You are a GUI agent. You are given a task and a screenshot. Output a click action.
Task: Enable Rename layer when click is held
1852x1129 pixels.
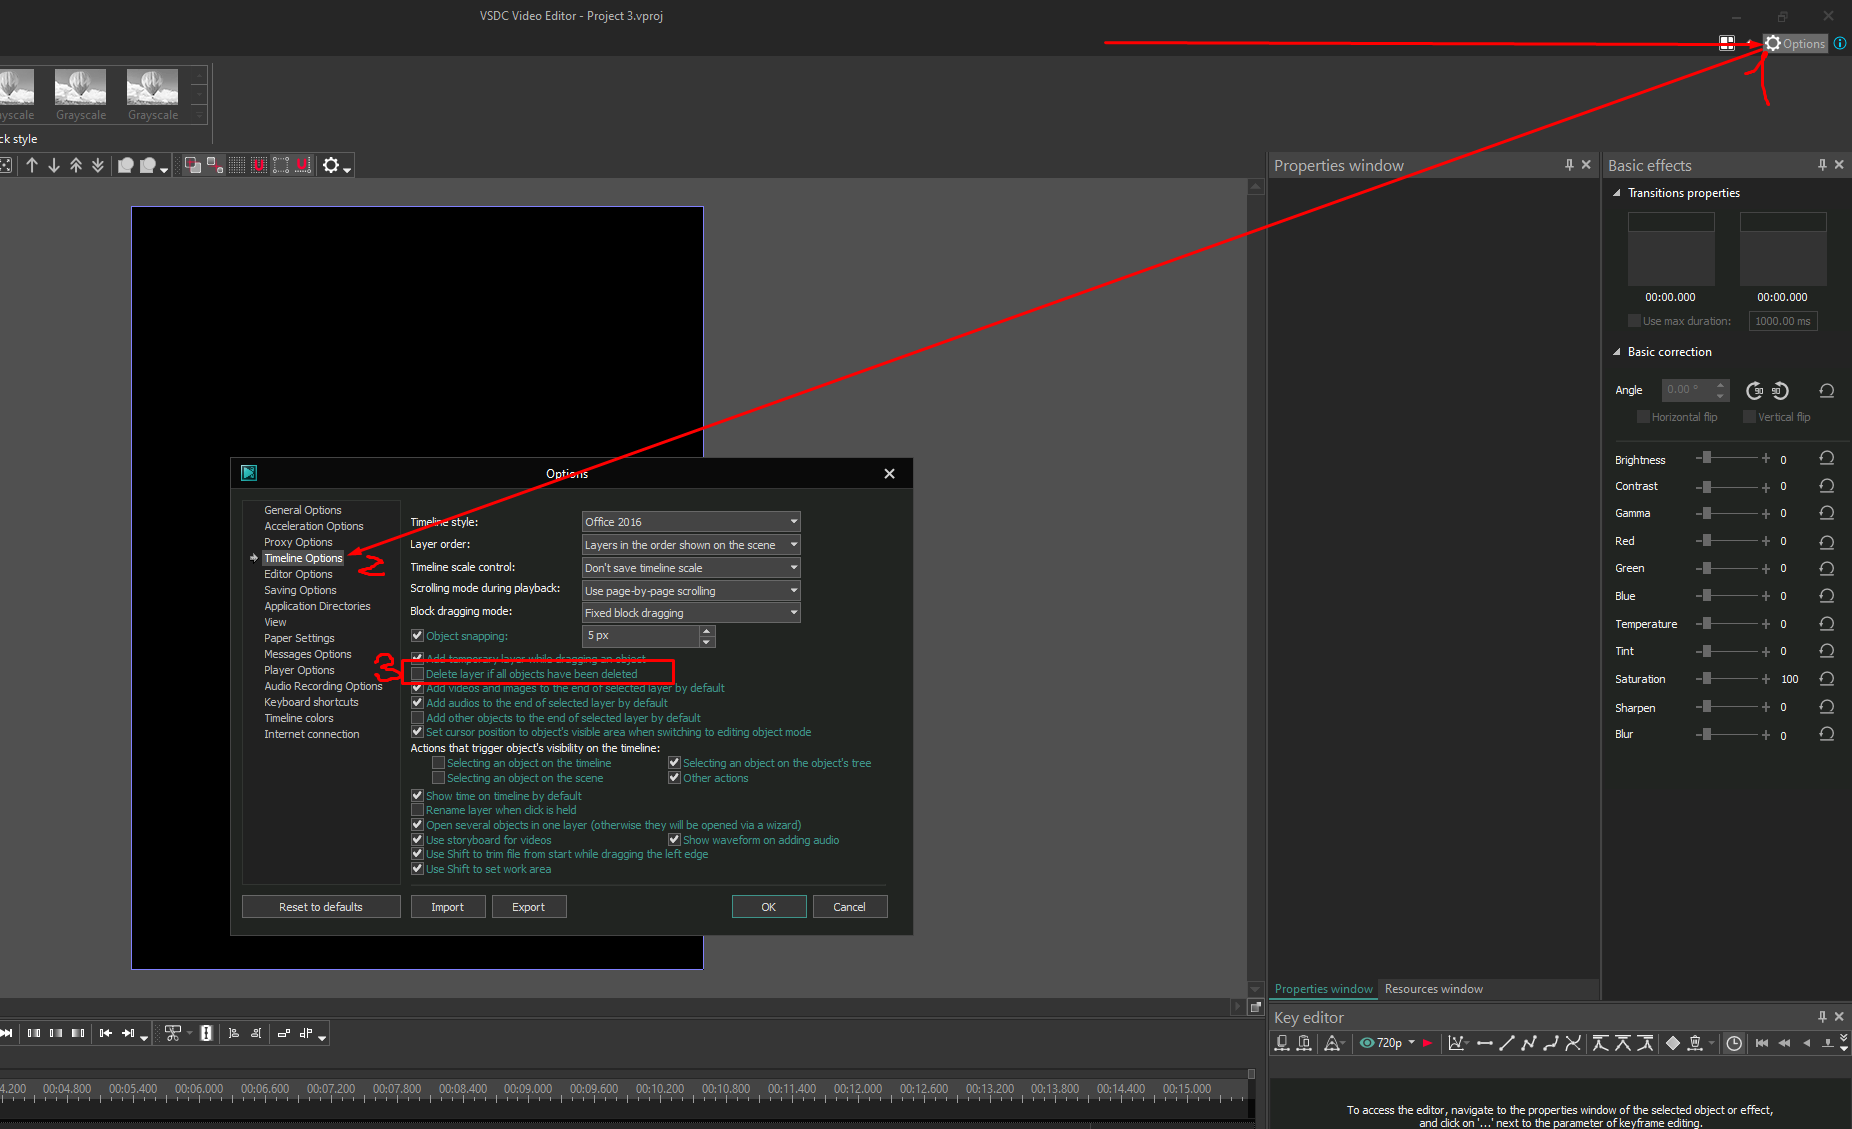coord(417,810)
